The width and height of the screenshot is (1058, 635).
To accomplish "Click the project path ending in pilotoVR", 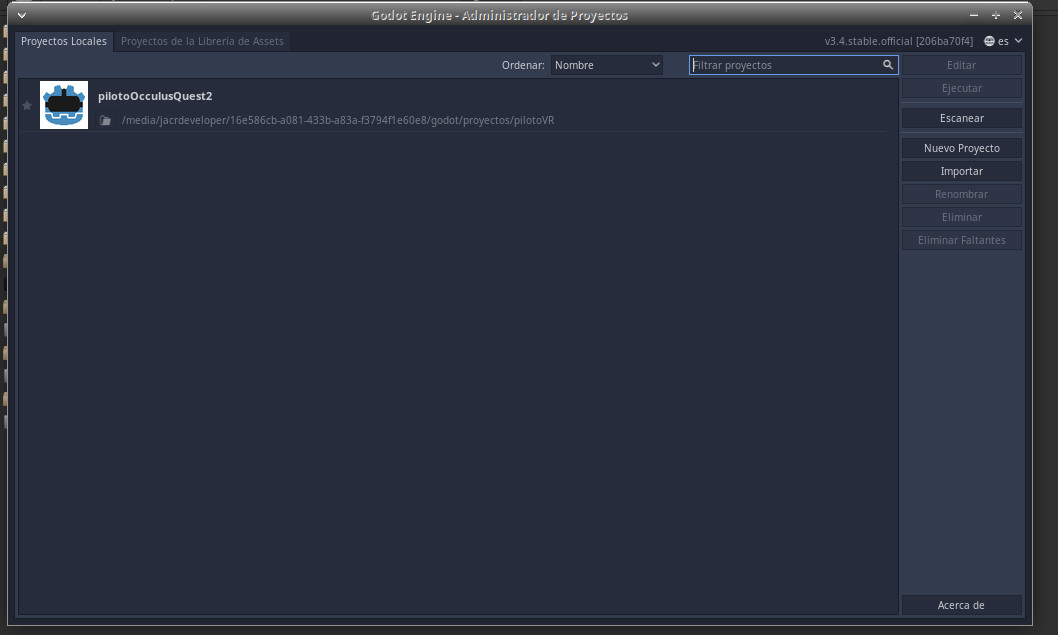I will tap(338, 120).
